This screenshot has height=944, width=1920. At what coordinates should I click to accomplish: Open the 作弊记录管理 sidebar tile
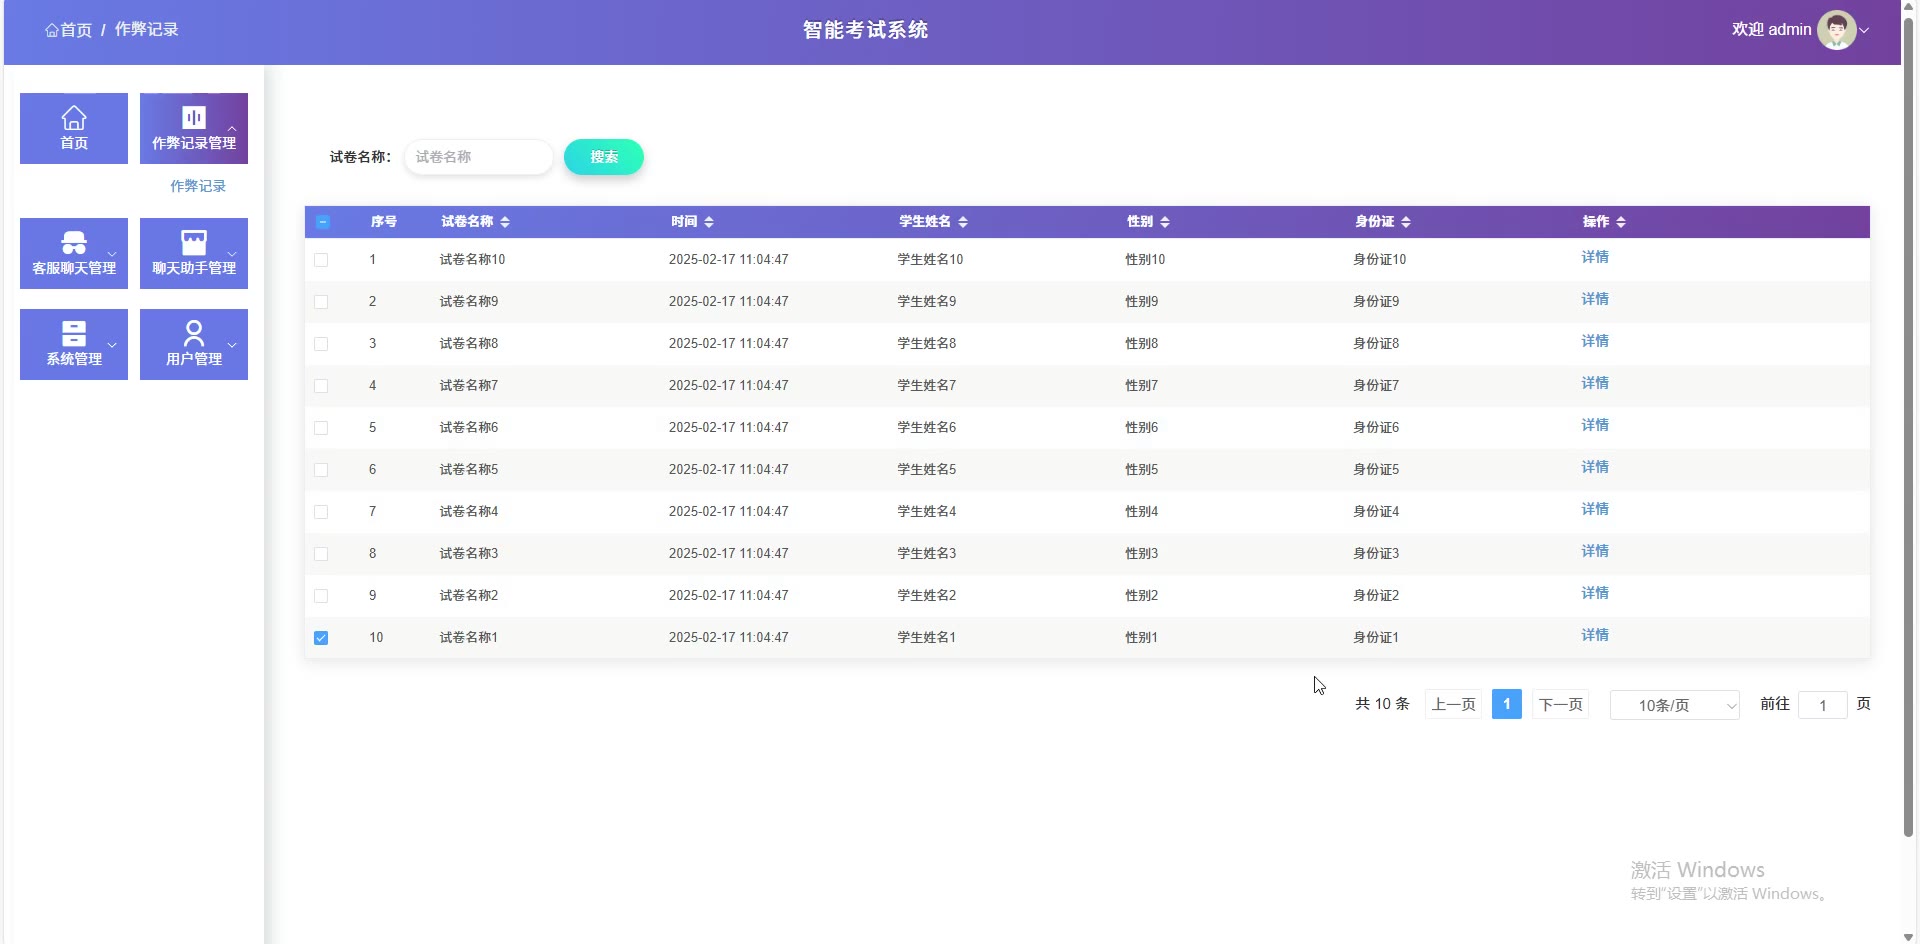point(194,128)
